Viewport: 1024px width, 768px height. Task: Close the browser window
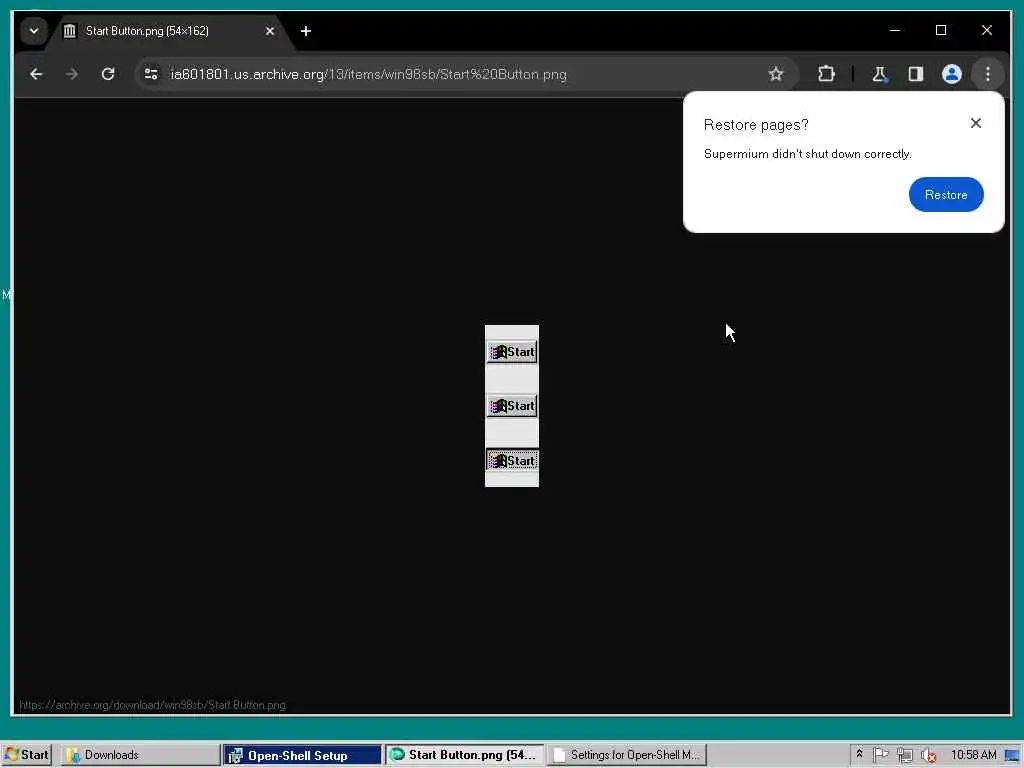[987, 30]
